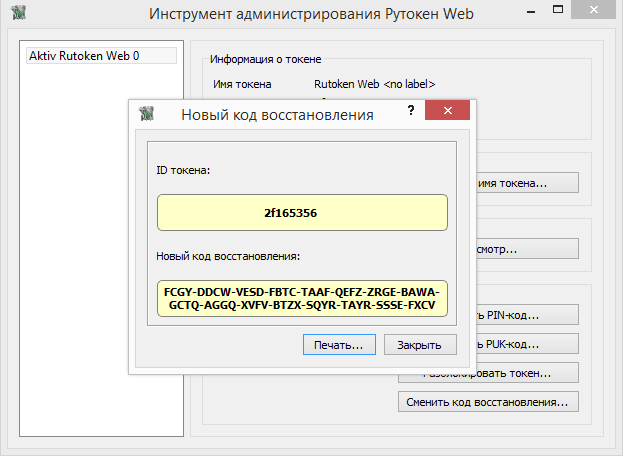Click the имя токена... button
This screenshot has height=456, width=623.
[x=527, y=183]
